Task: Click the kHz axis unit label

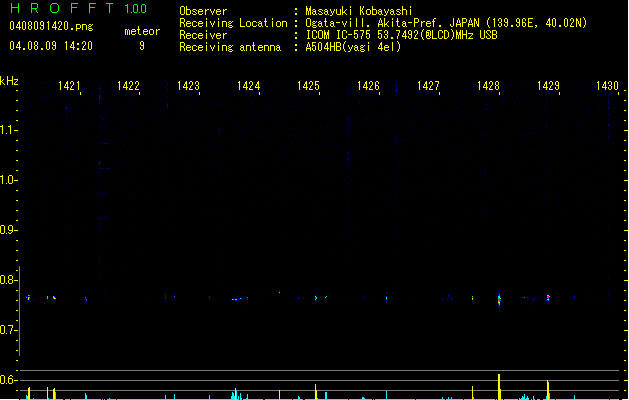Action: [9, 81]
